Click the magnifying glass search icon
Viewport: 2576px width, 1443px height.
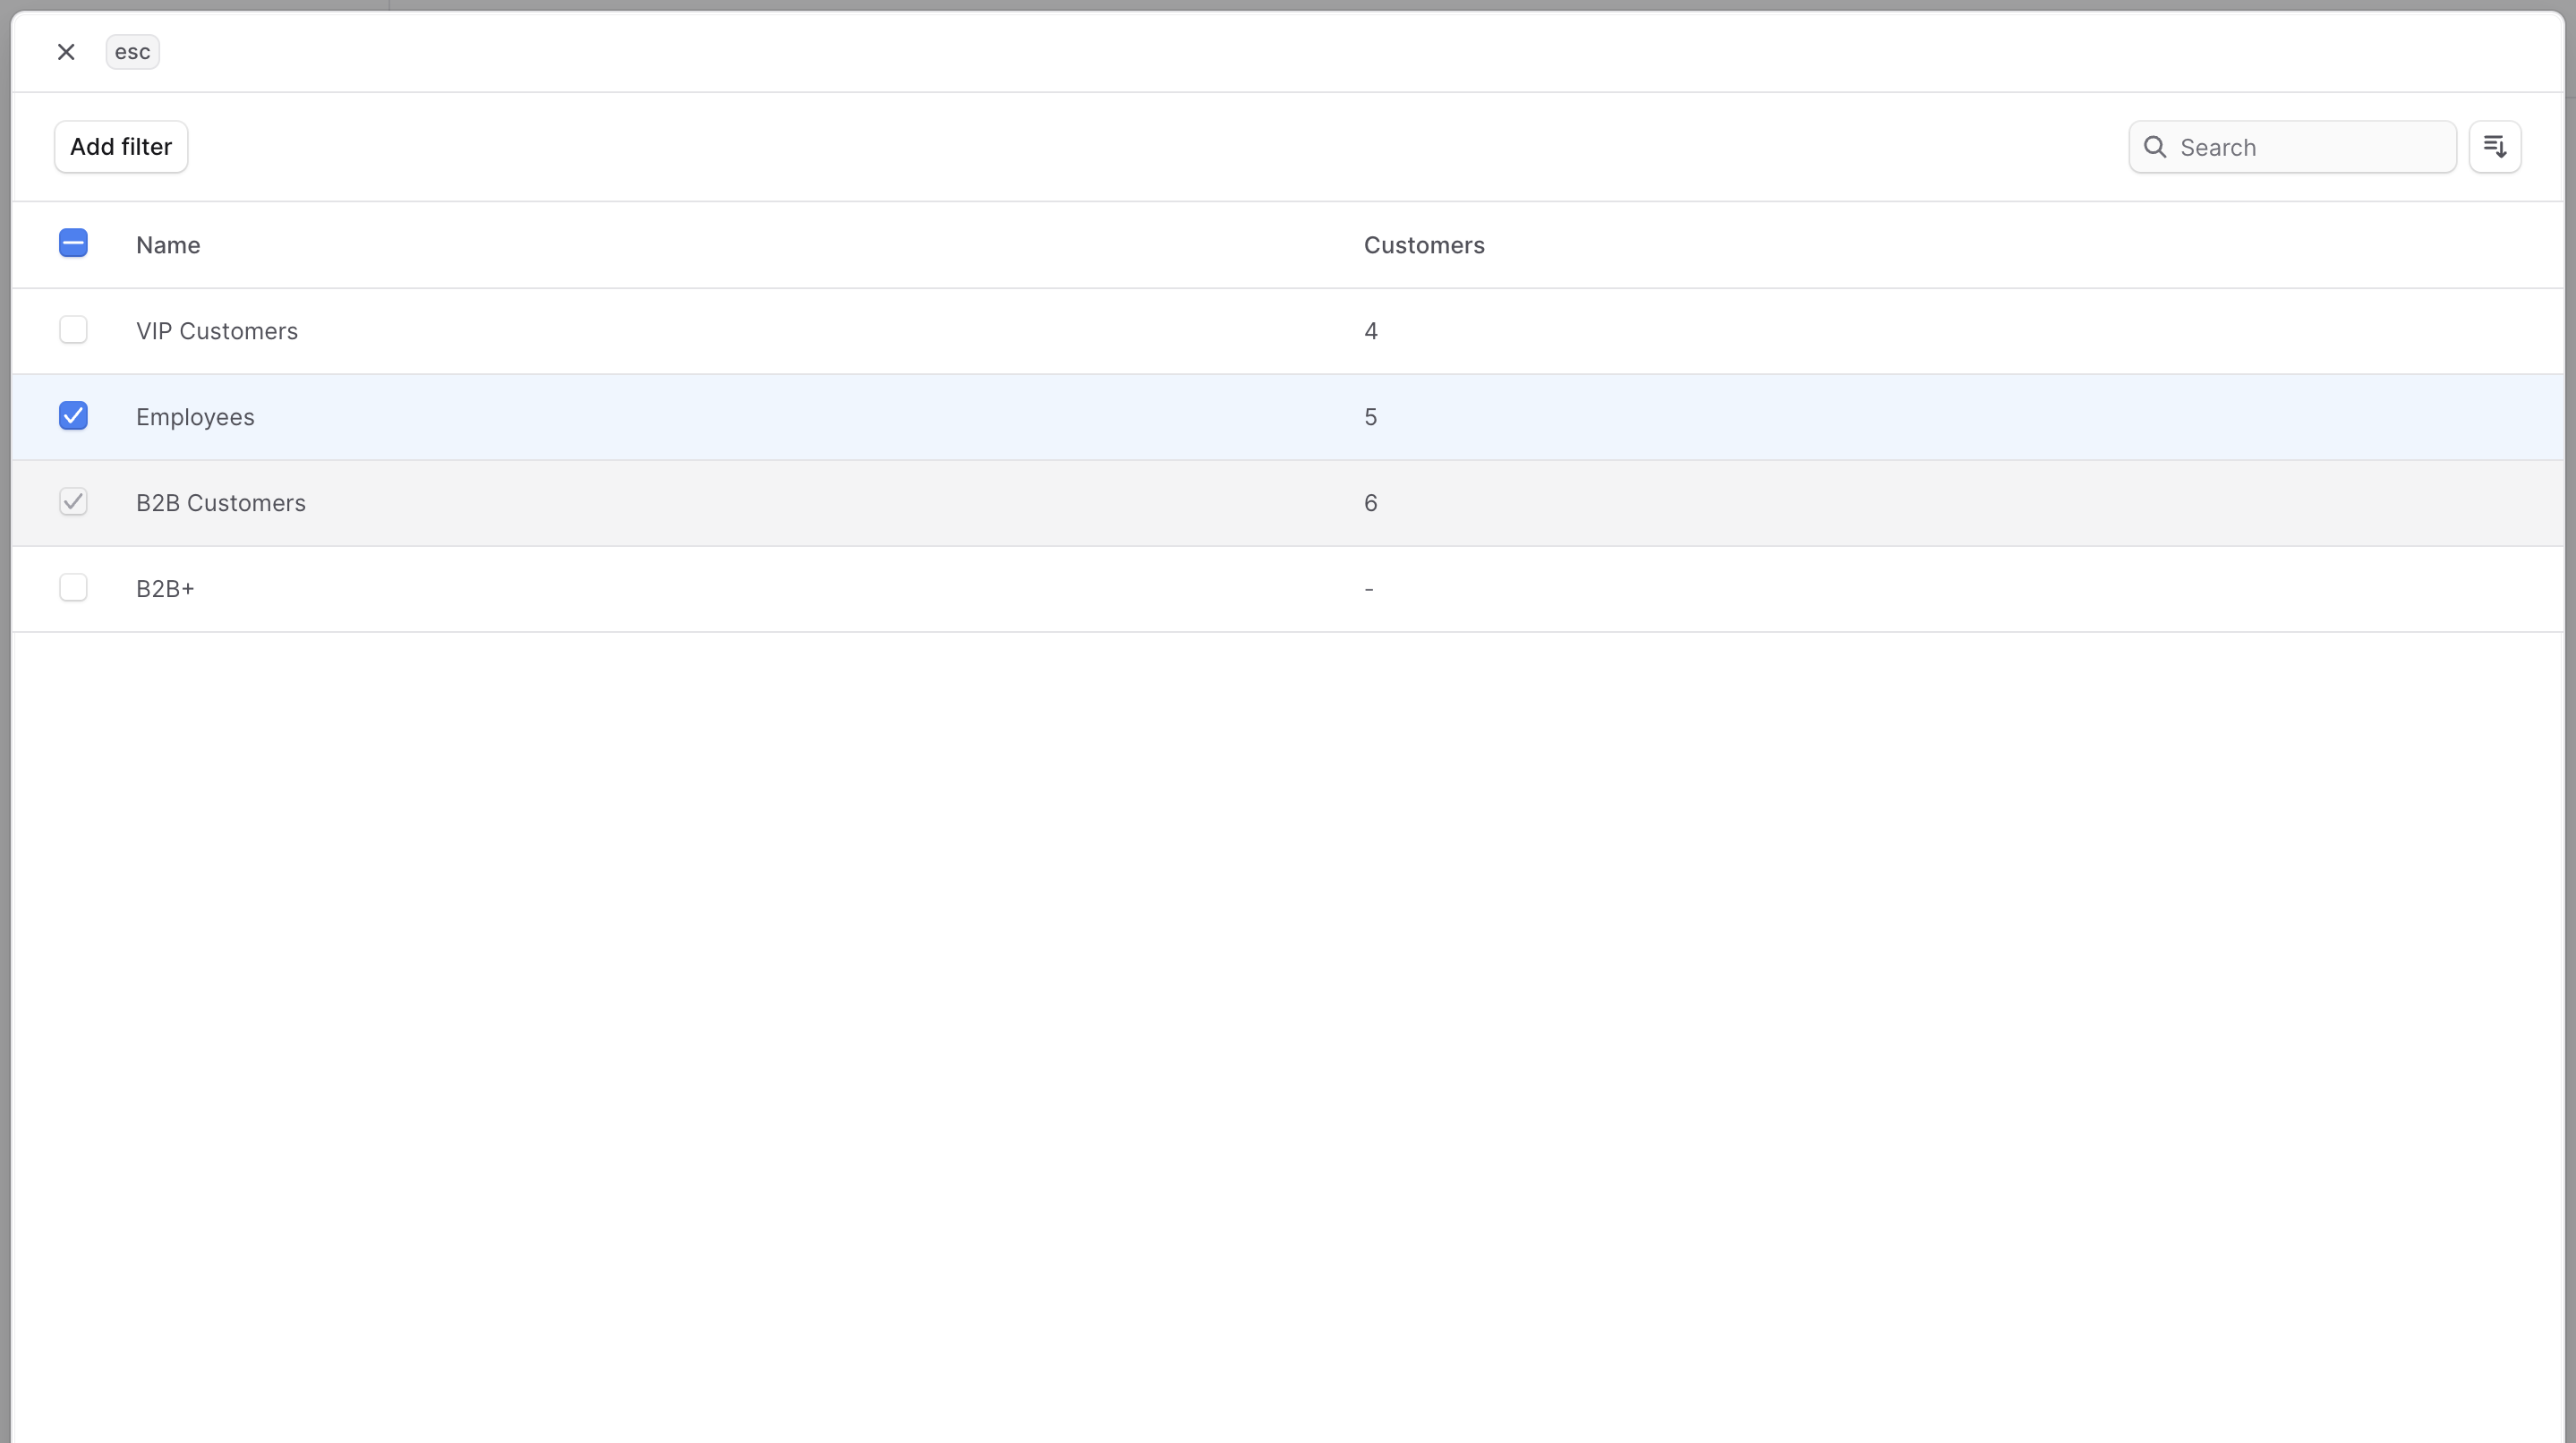(x=2155, y=147)
